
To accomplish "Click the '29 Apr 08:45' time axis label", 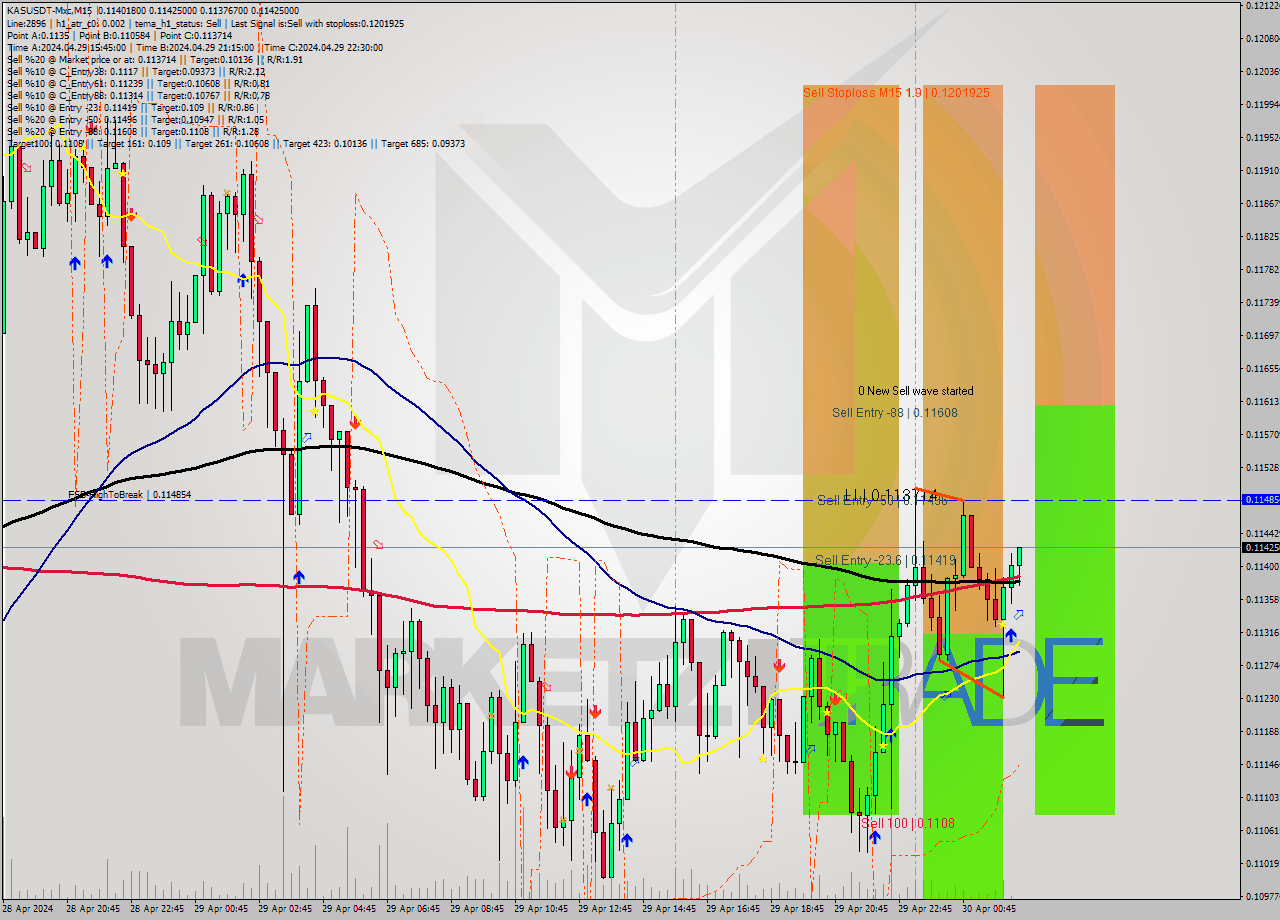I will [476, 909].
